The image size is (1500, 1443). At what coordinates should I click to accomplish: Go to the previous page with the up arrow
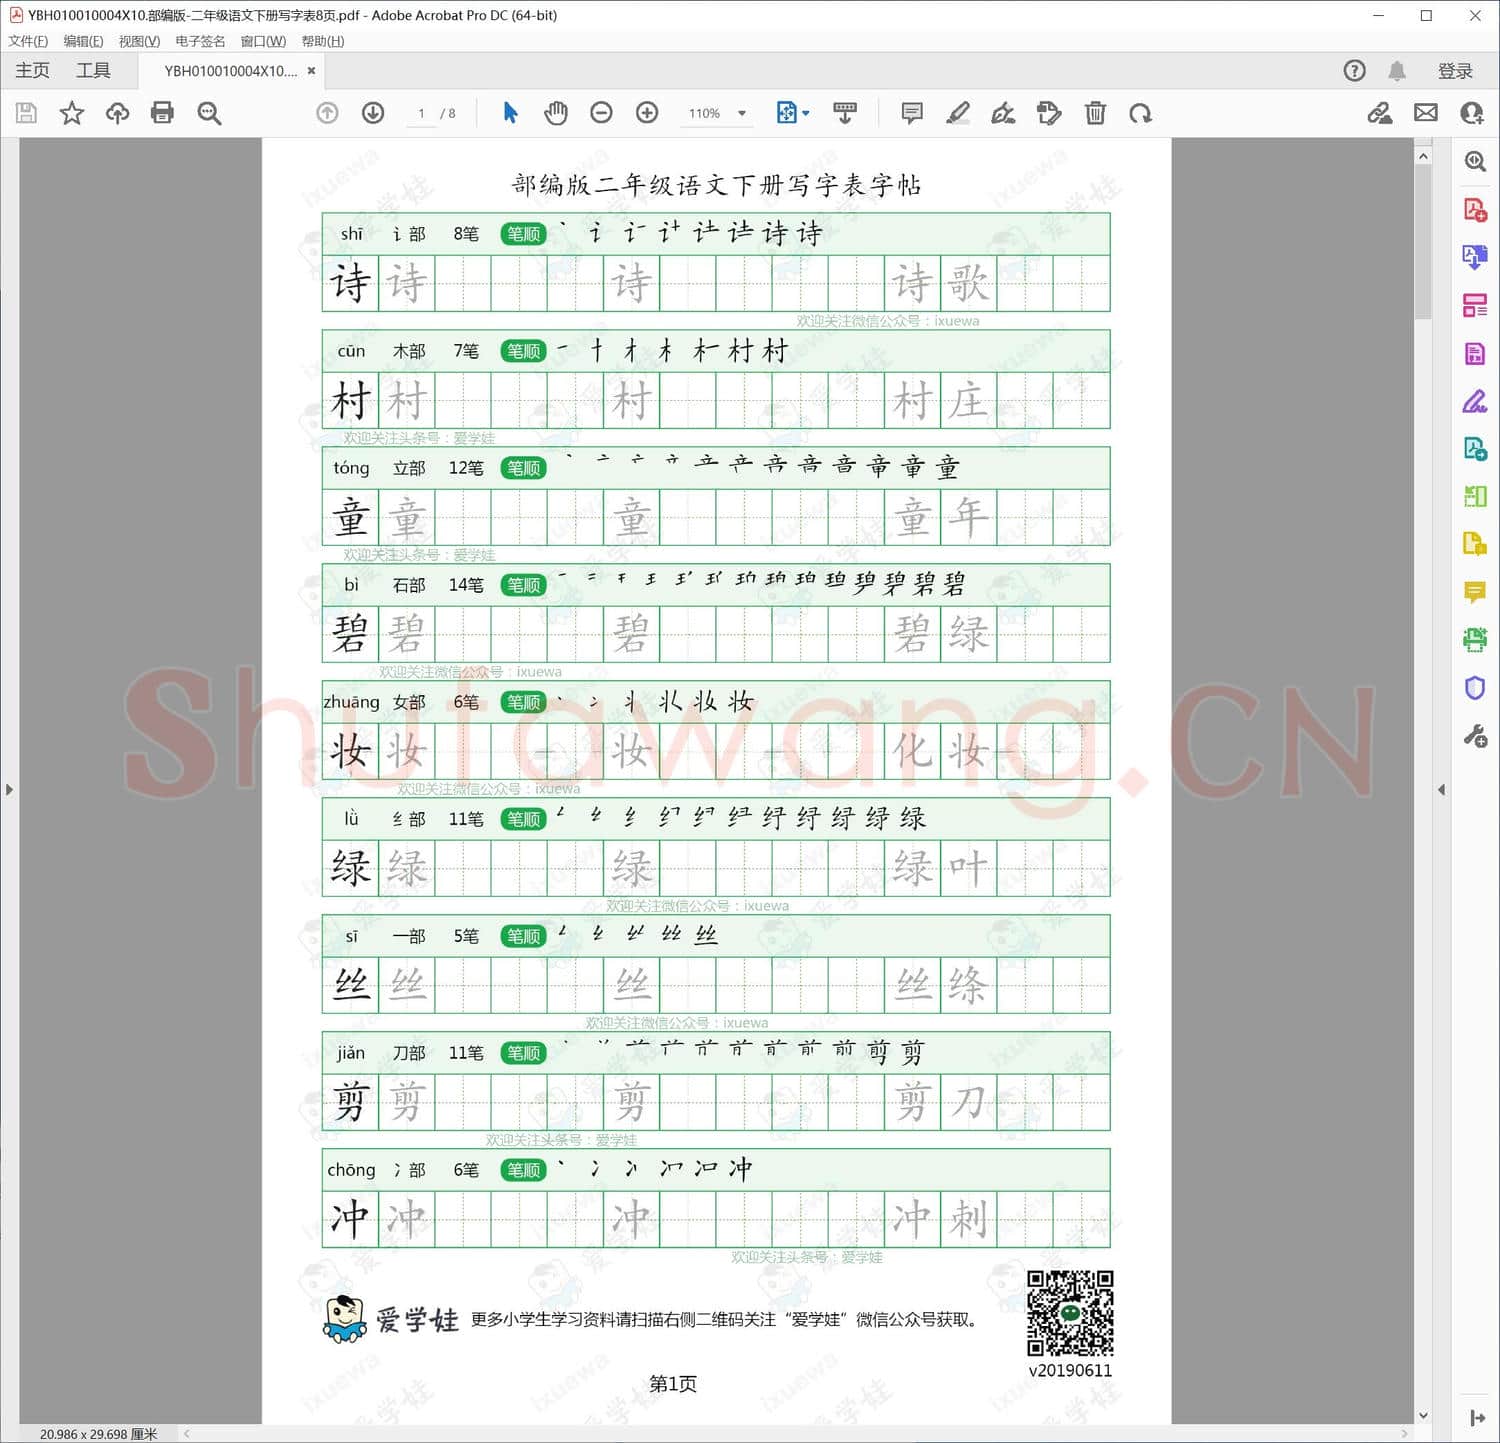[x=327, y=113]
